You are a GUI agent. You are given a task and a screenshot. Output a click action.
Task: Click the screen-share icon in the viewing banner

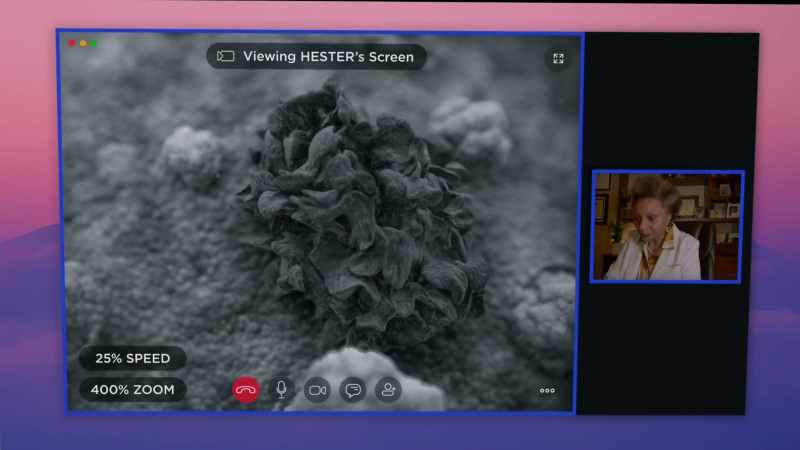226,56
